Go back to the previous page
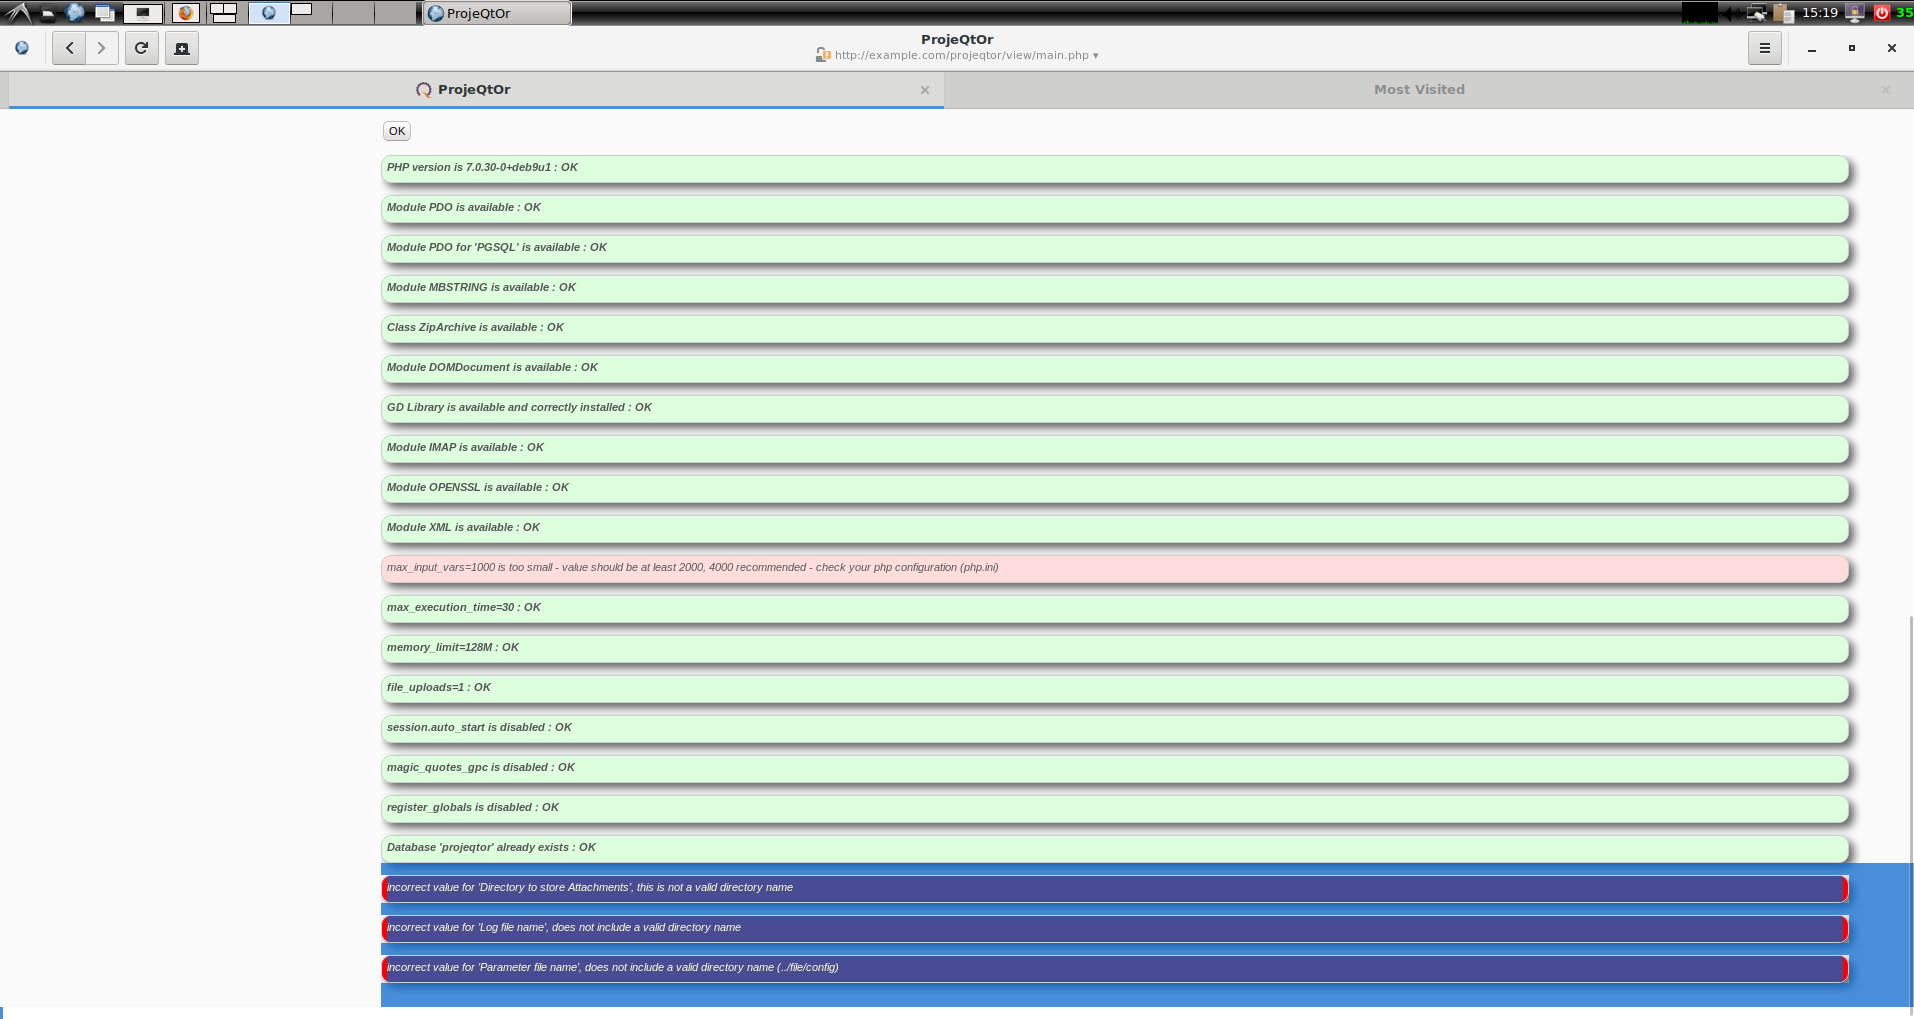 pos(69,48)
